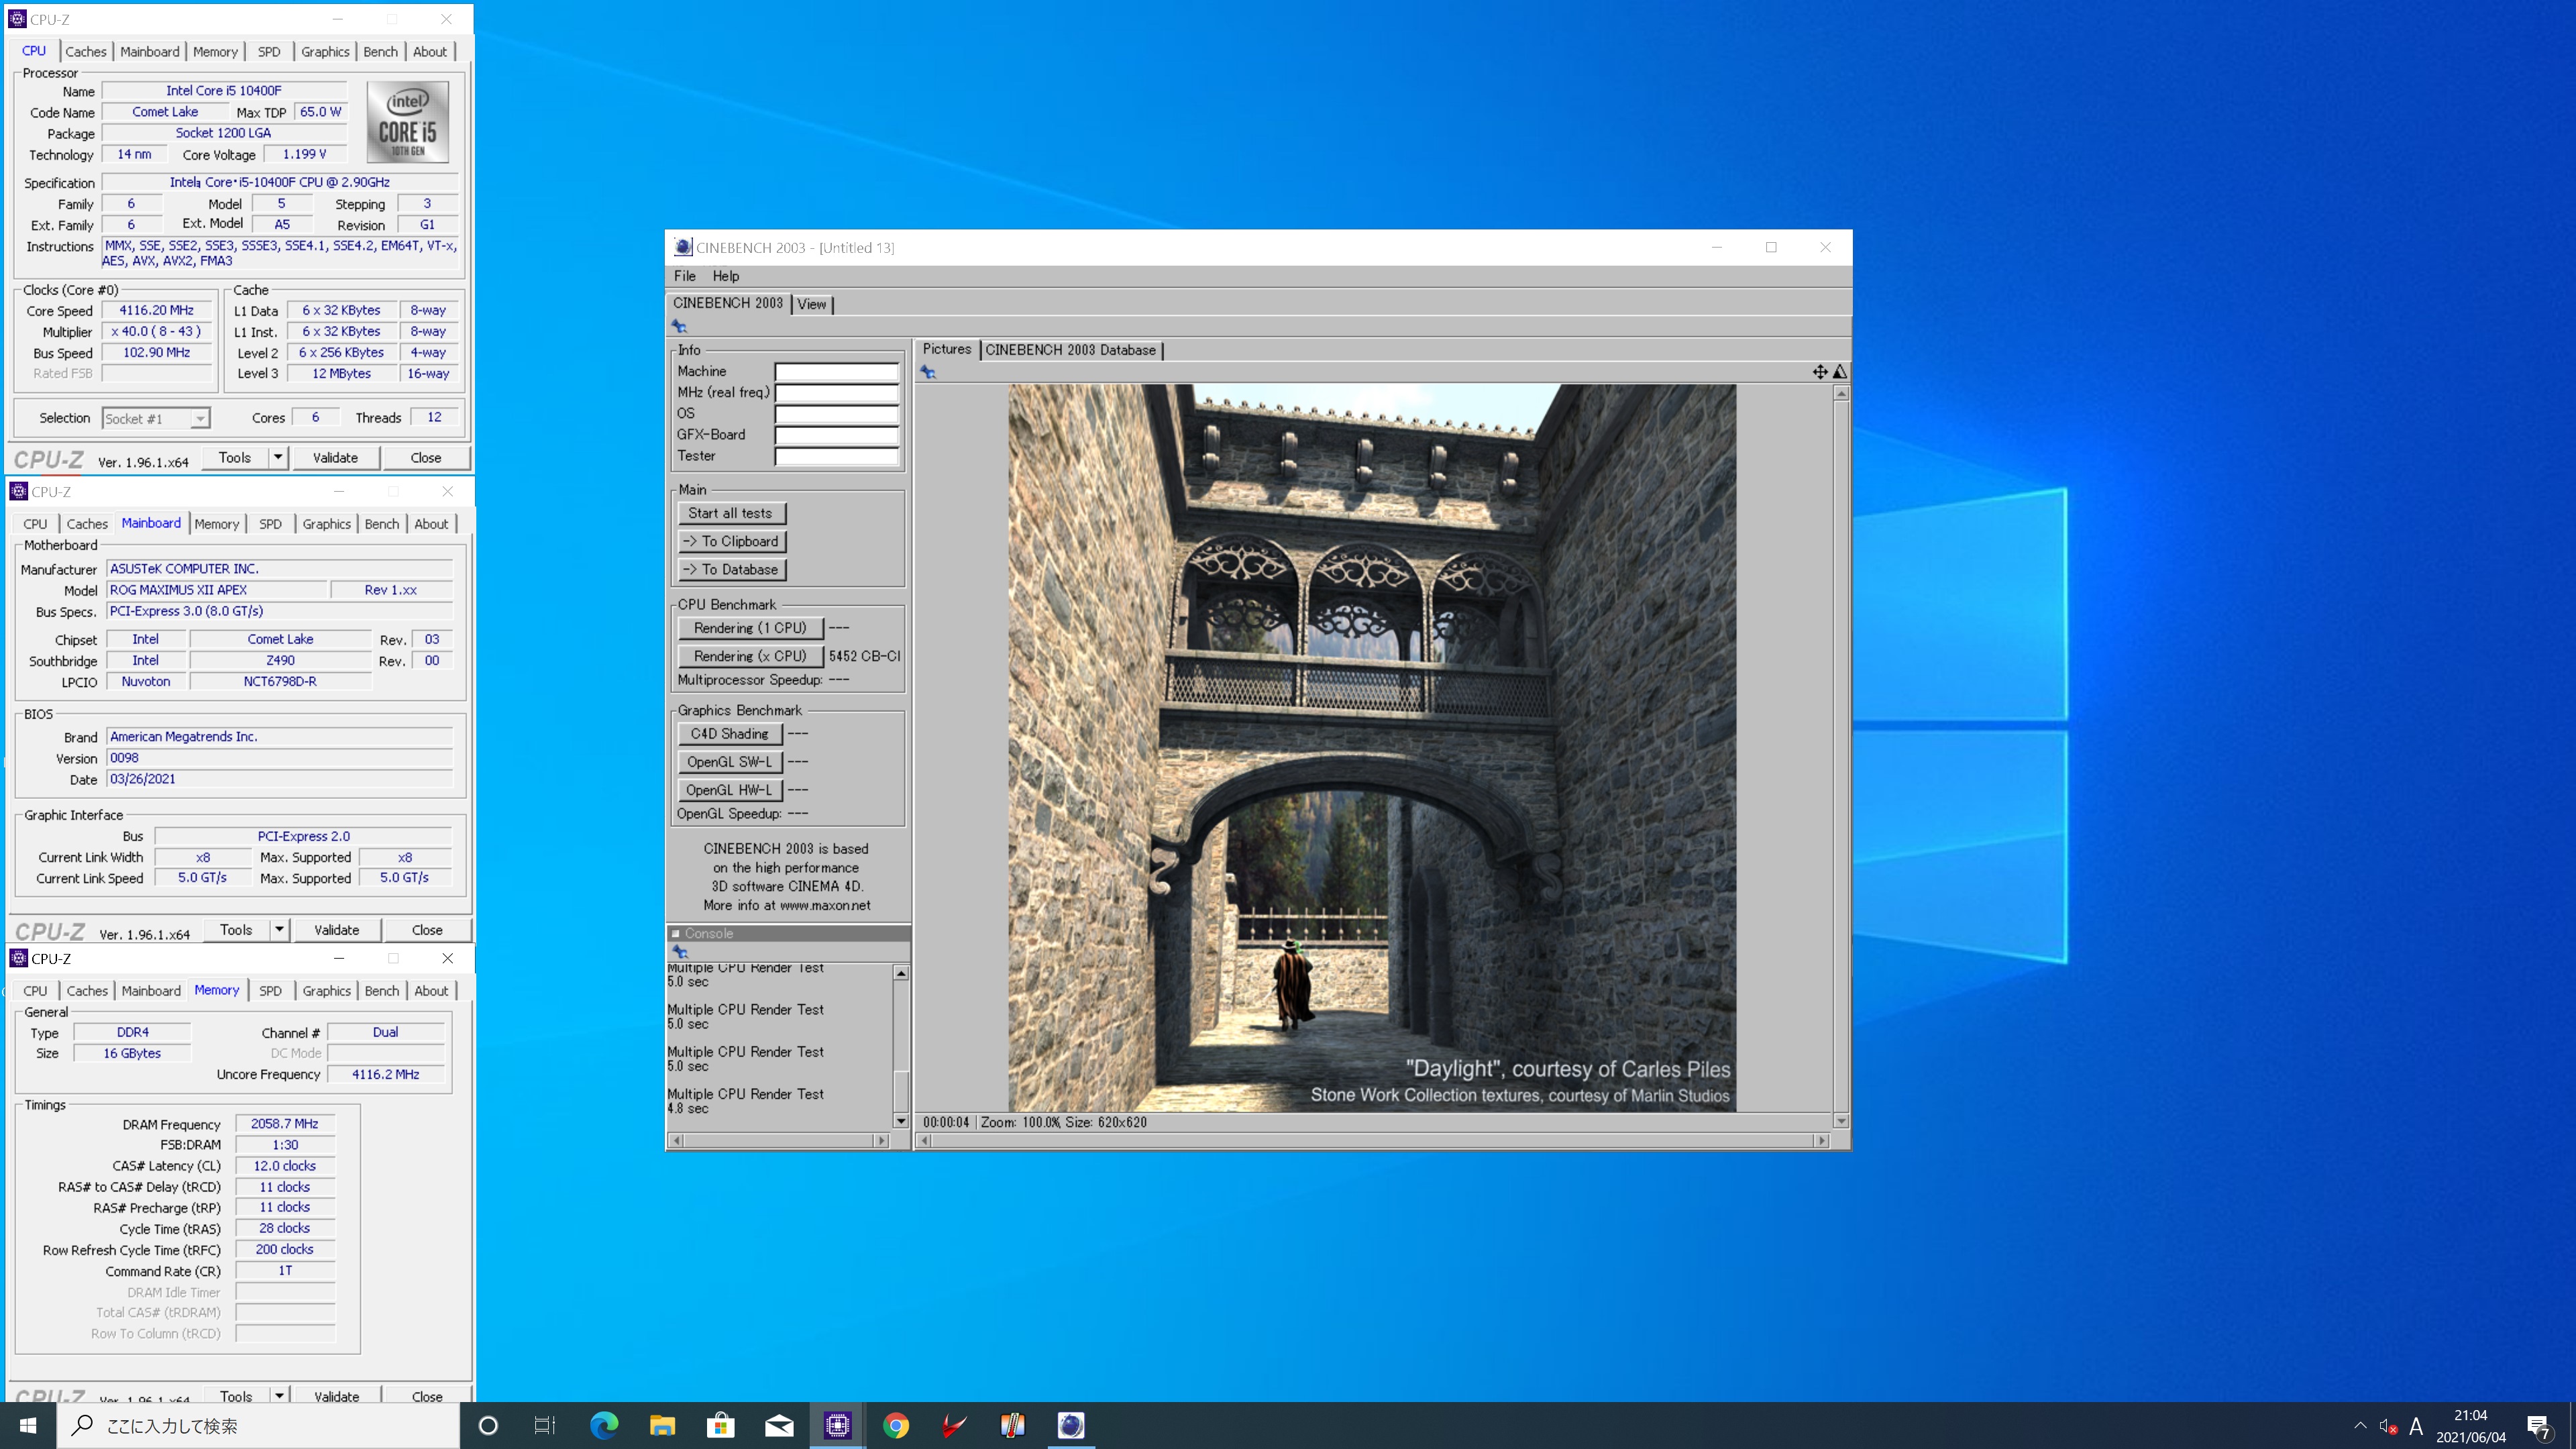Open the Socket #1 selection dropdown
This screenshot has width=2576, height=1449.
(156, 419)
